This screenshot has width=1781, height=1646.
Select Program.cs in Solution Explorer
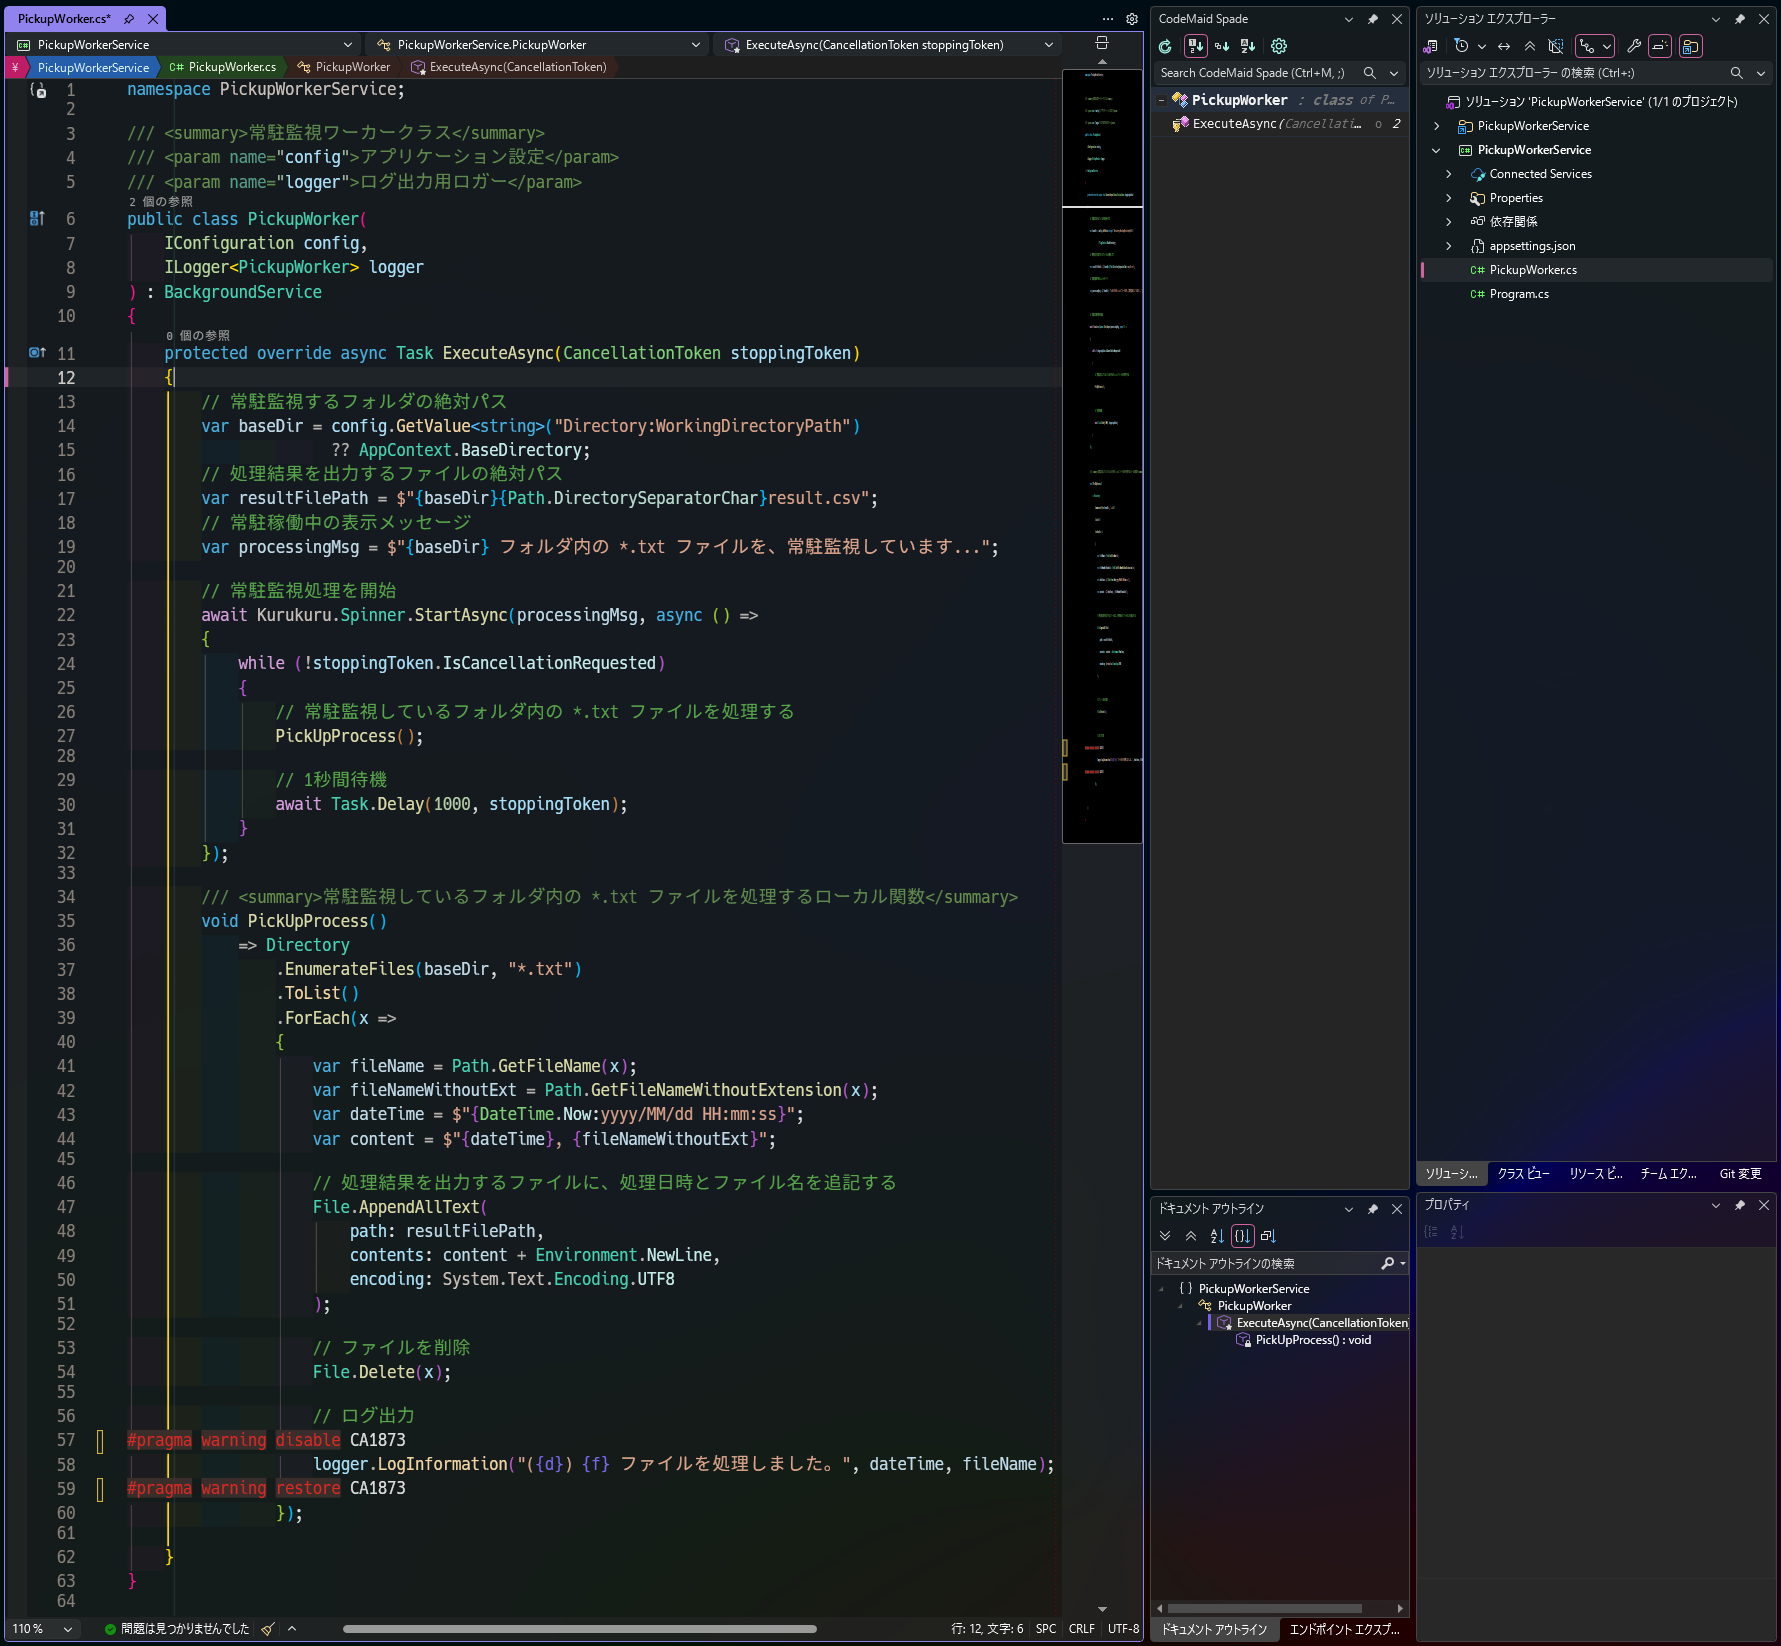(x=1519, y=294)
